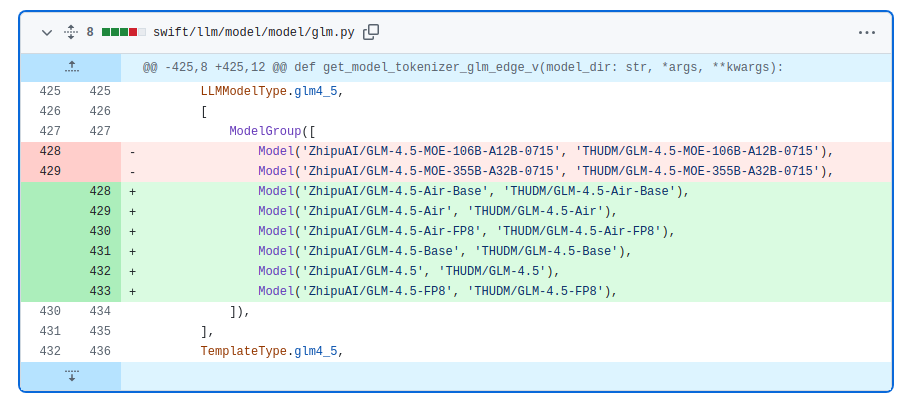Click old line number 429 of removed row
The image size is (911, 395).
pos(50,171)
